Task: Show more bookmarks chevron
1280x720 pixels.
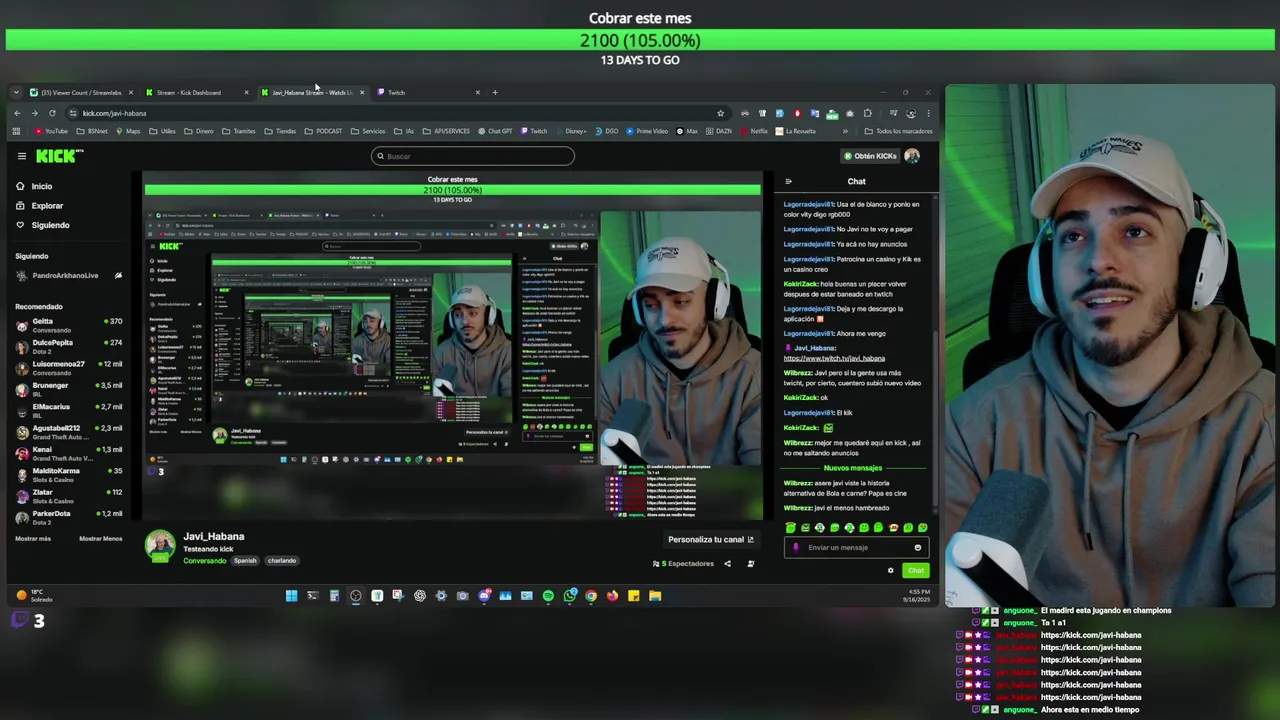Action: pyautogui.click(x=845, y=131)
